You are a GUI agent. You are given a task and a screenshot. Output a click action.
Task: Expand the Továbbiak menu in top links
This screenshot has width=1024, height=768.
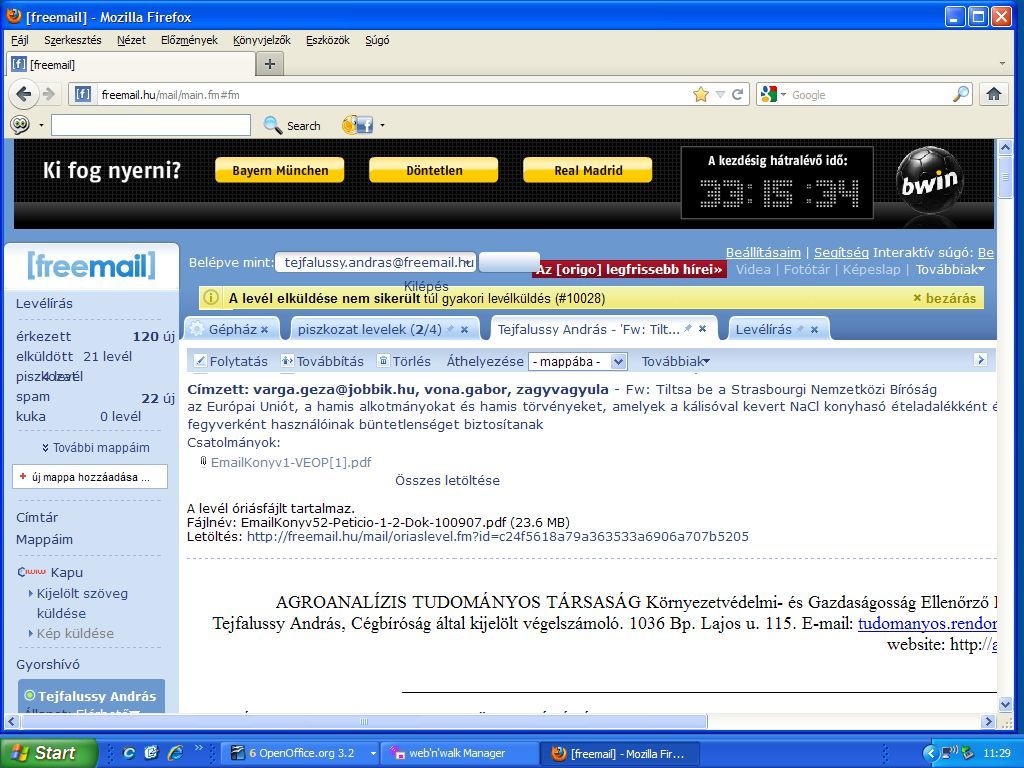point(950,270)
